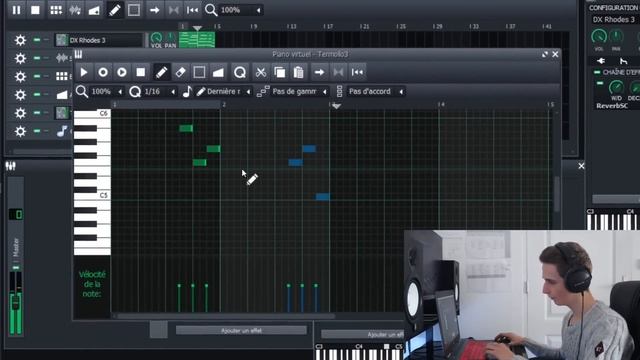Click arrow beside 'Pas d'accord' chord selector
640x360 pixels.
coord(401,91)
